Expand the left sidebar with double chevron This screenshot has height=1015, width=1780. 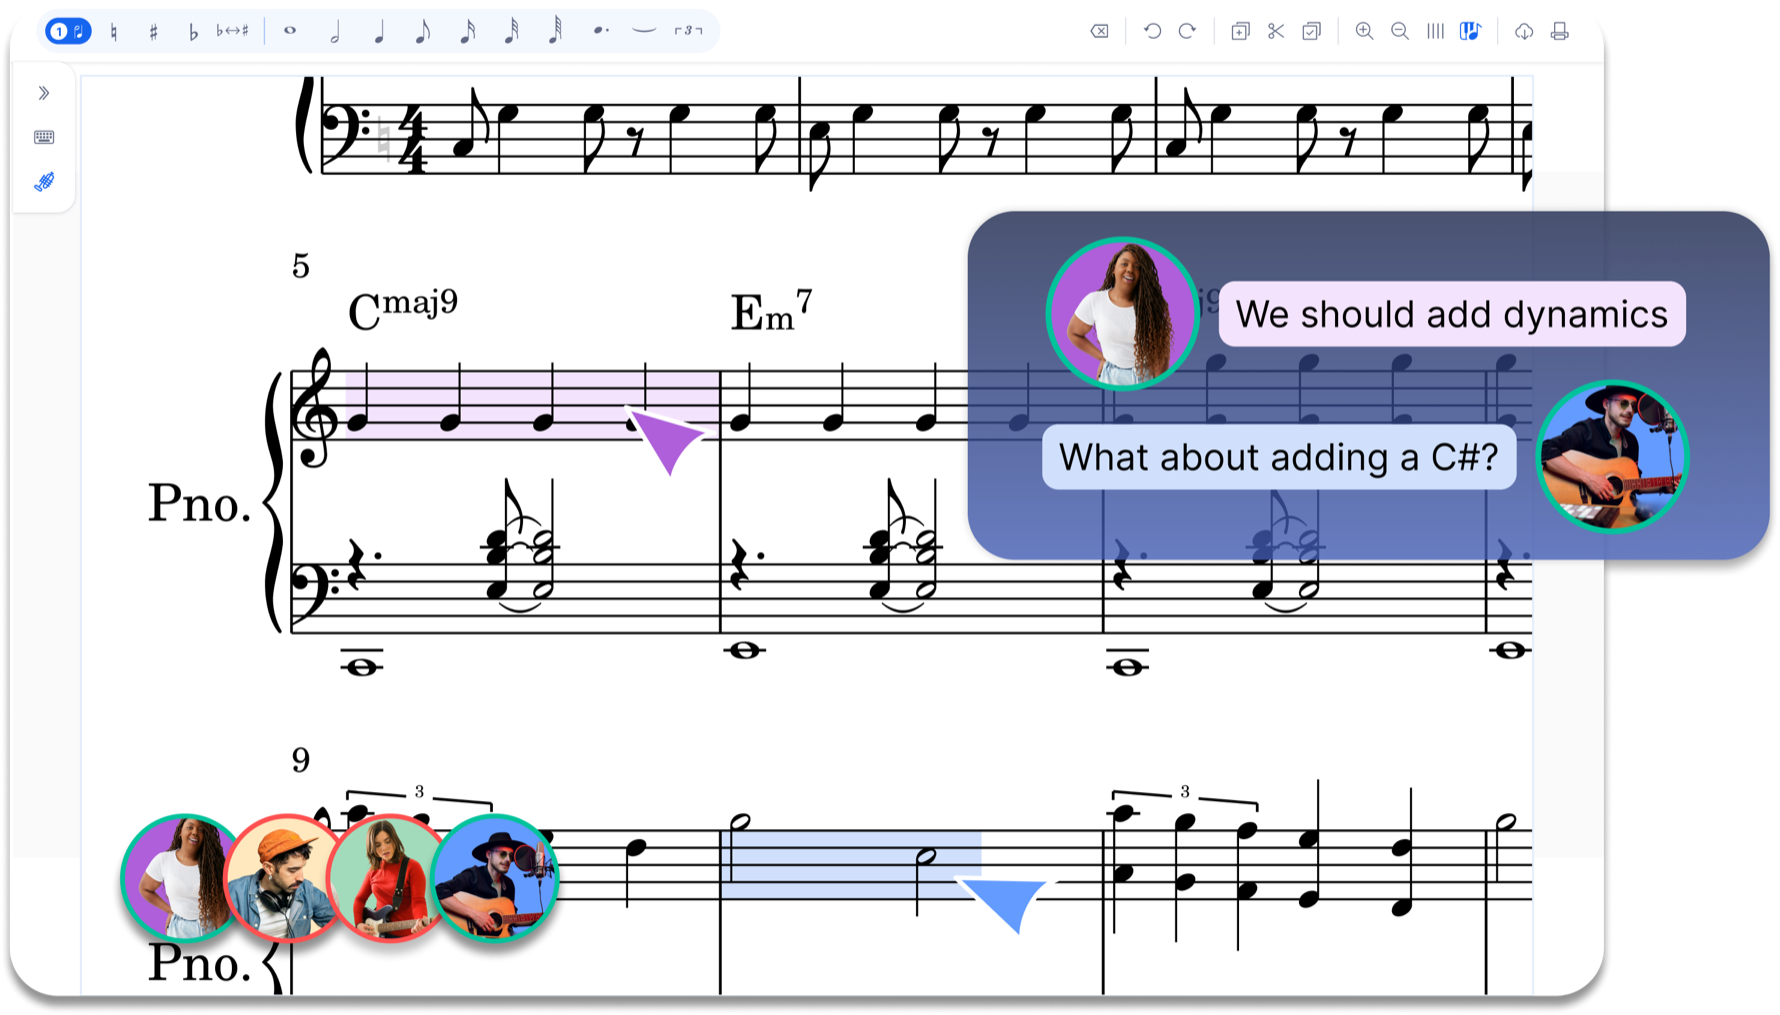(x=44, y=93)
